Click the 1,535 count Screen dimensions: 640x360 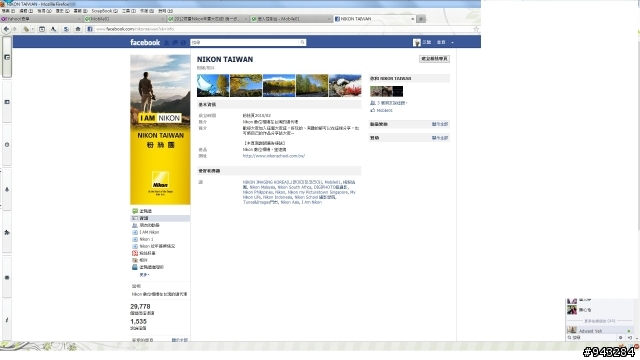(138, 322)
